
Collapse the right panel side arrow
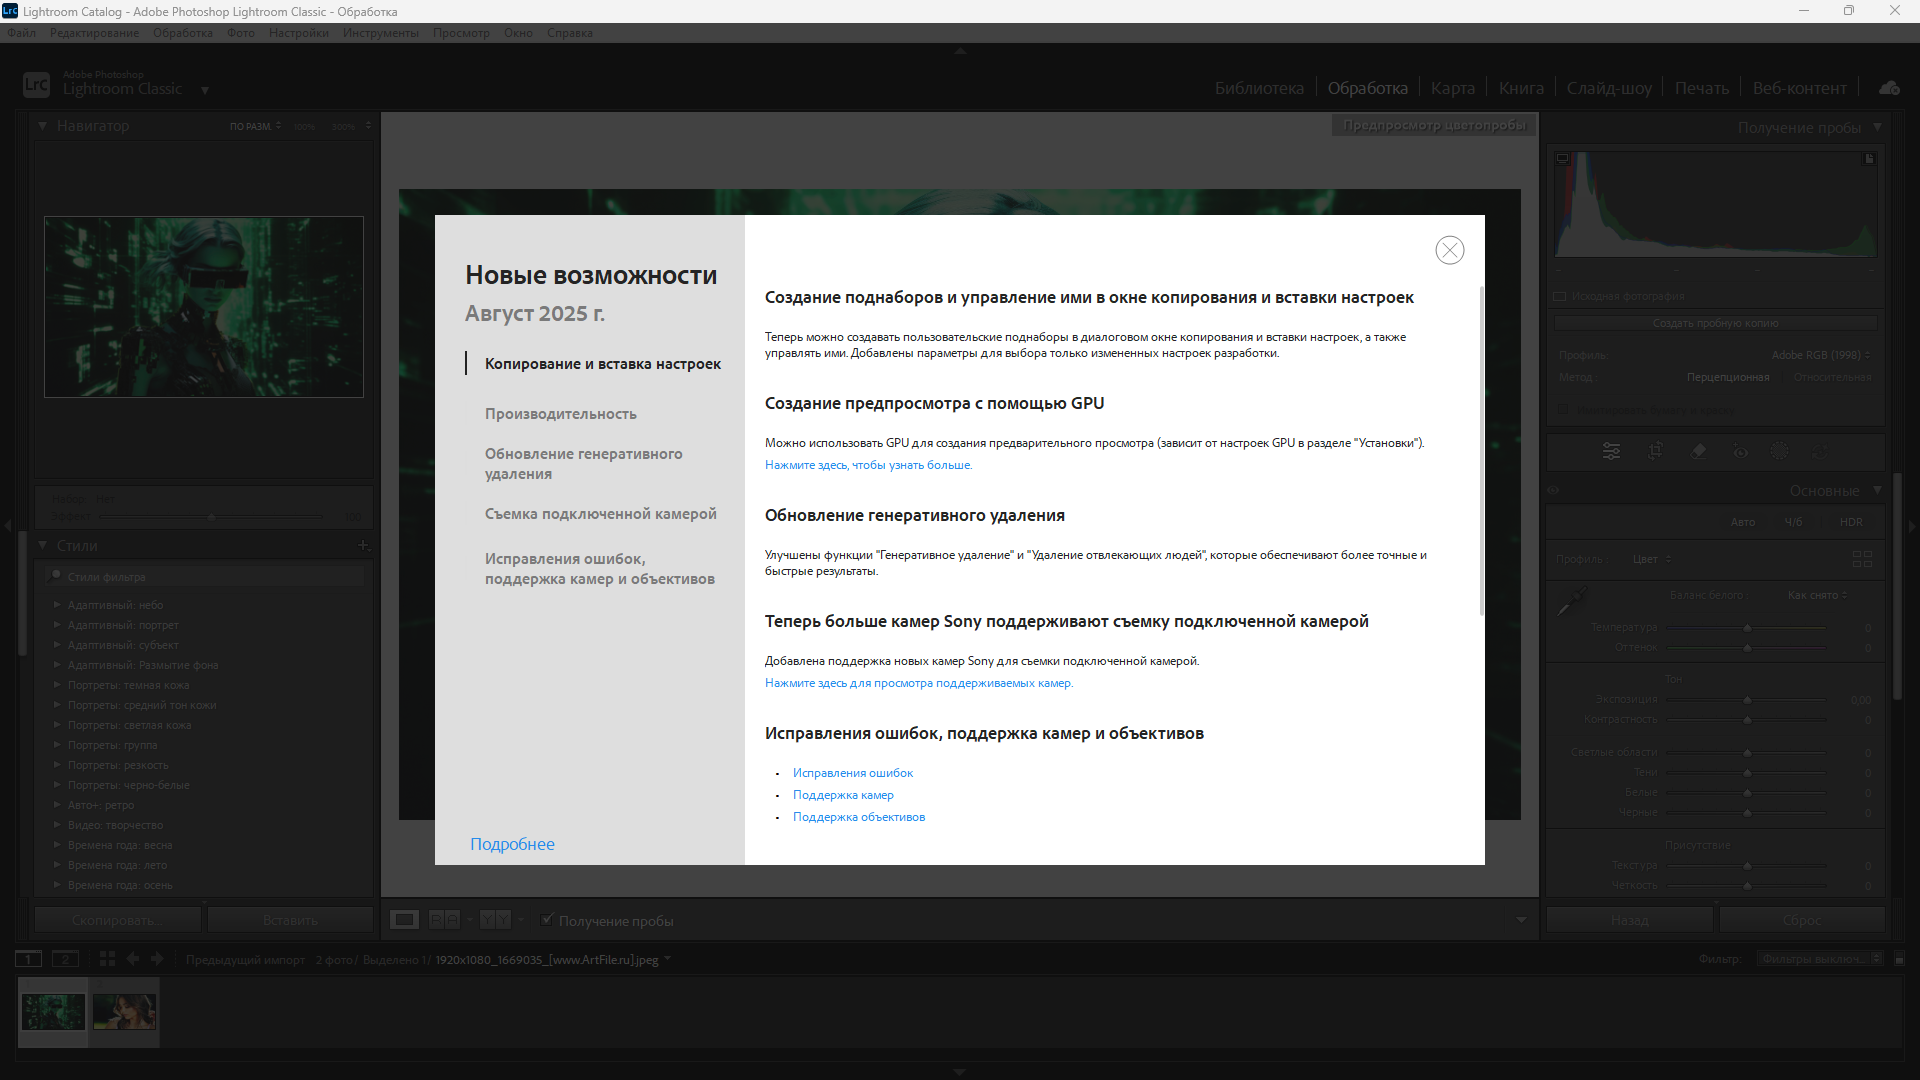(1912, 525)
